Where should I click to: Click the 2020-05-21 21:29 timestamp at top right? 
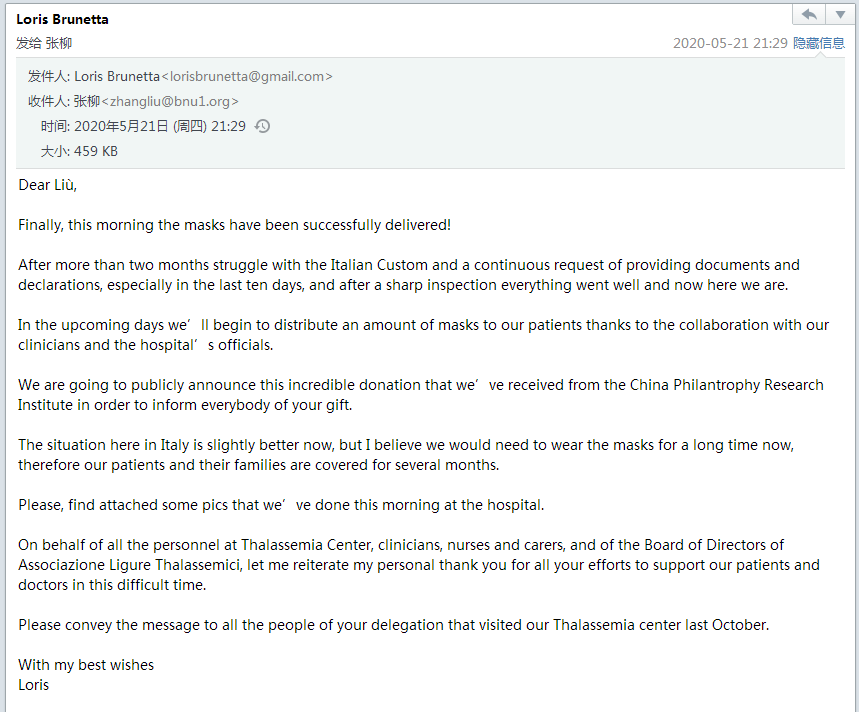coord(730,44)
